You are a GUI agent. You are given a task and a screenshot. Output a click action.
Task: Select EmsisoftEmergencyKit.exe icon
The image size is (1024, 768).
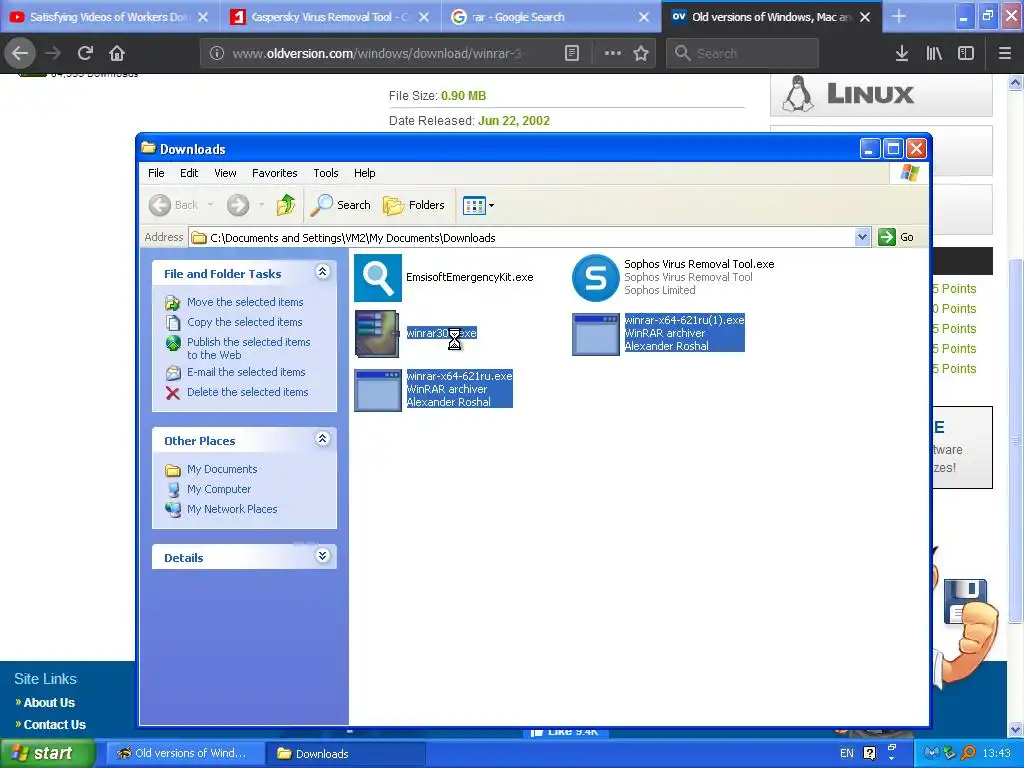377,278
